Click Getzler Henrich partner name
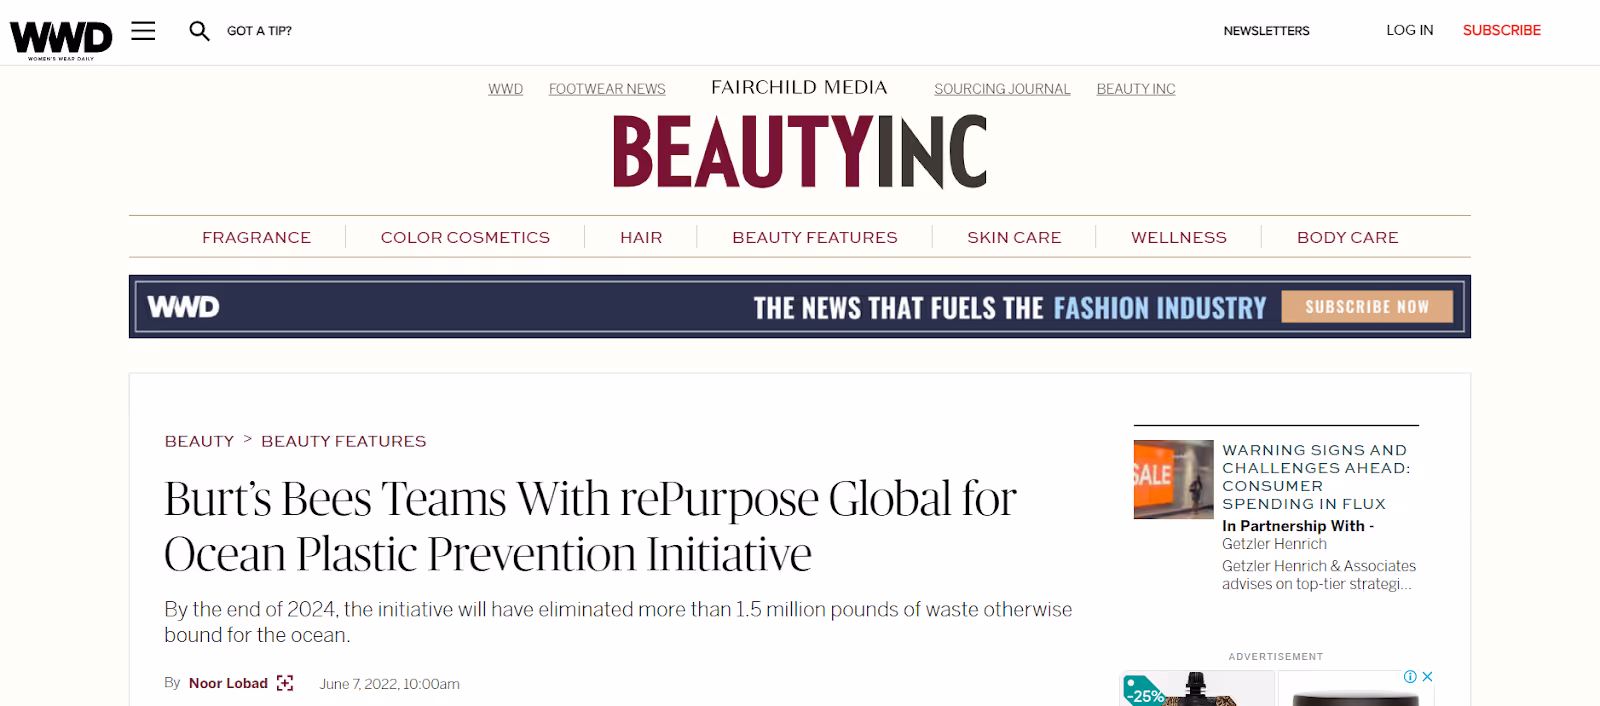Screen dimensions: 1600x706 (1274, 544)
